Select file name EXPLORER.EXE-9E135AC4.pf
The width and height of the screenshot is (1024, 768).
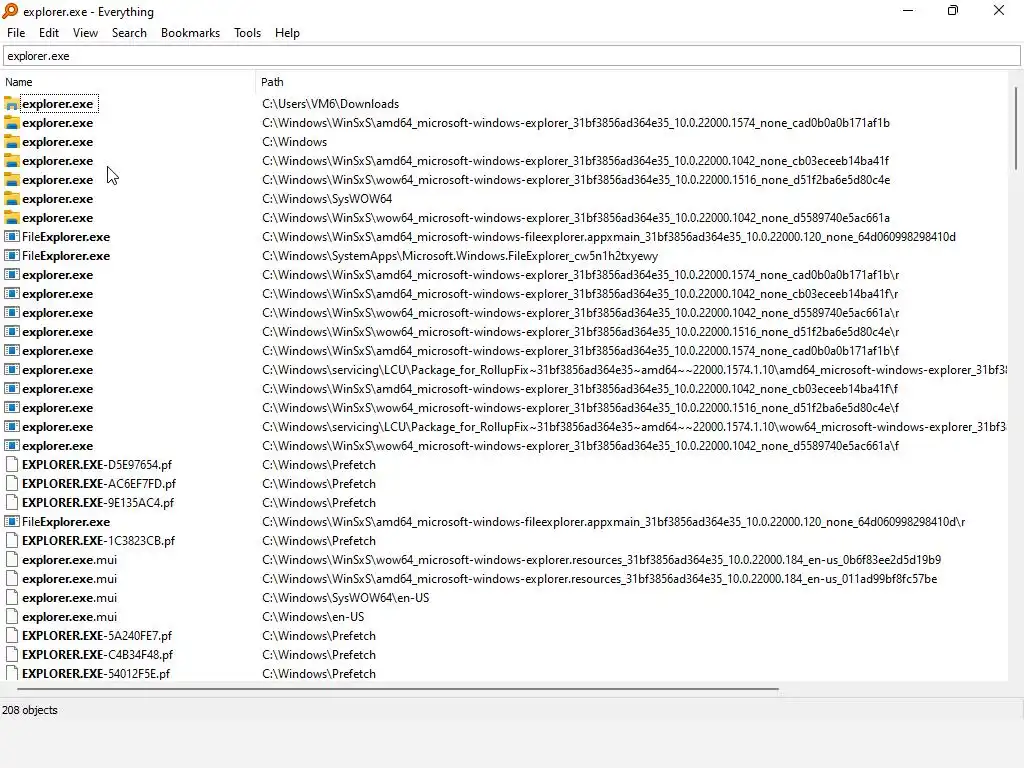pos(98,502)
